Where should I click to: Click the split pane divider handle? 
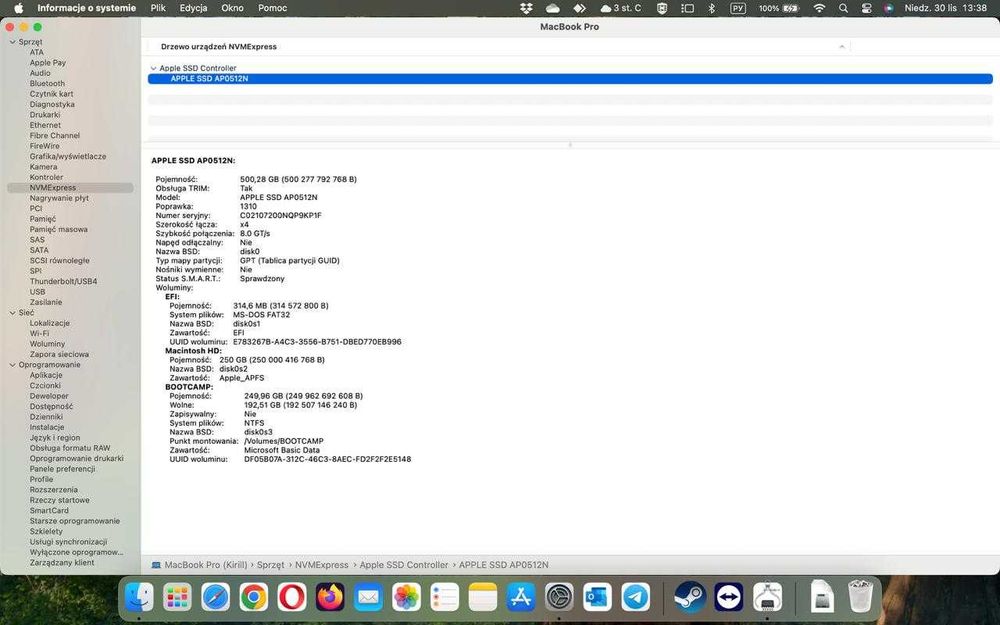click(570, 145)
